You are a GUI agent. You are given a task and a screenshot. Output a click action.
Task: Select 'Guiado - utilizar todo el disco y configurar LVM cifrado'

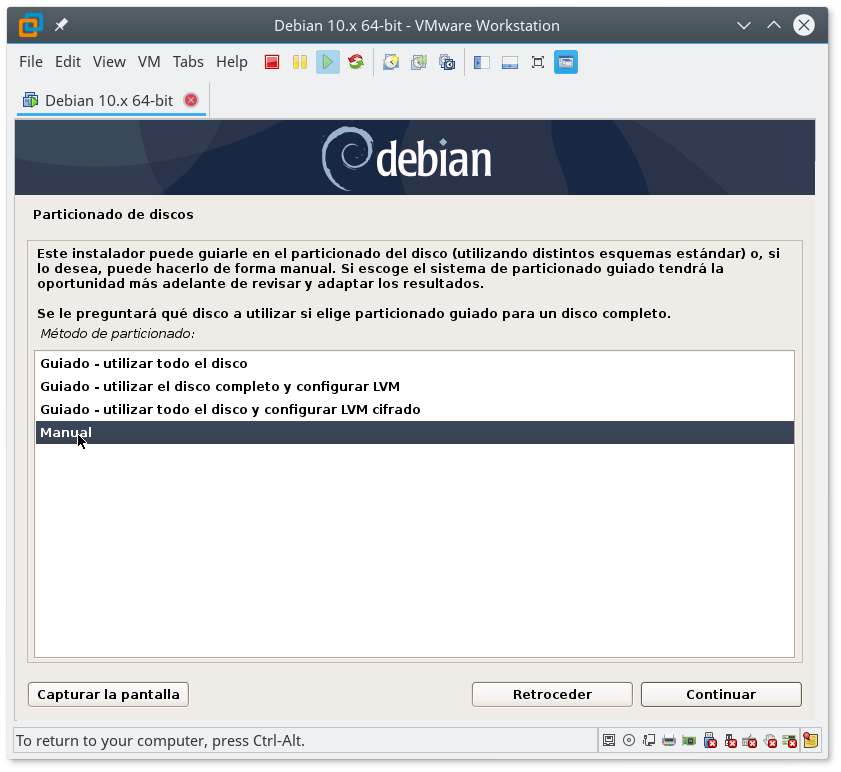(415, 410)
